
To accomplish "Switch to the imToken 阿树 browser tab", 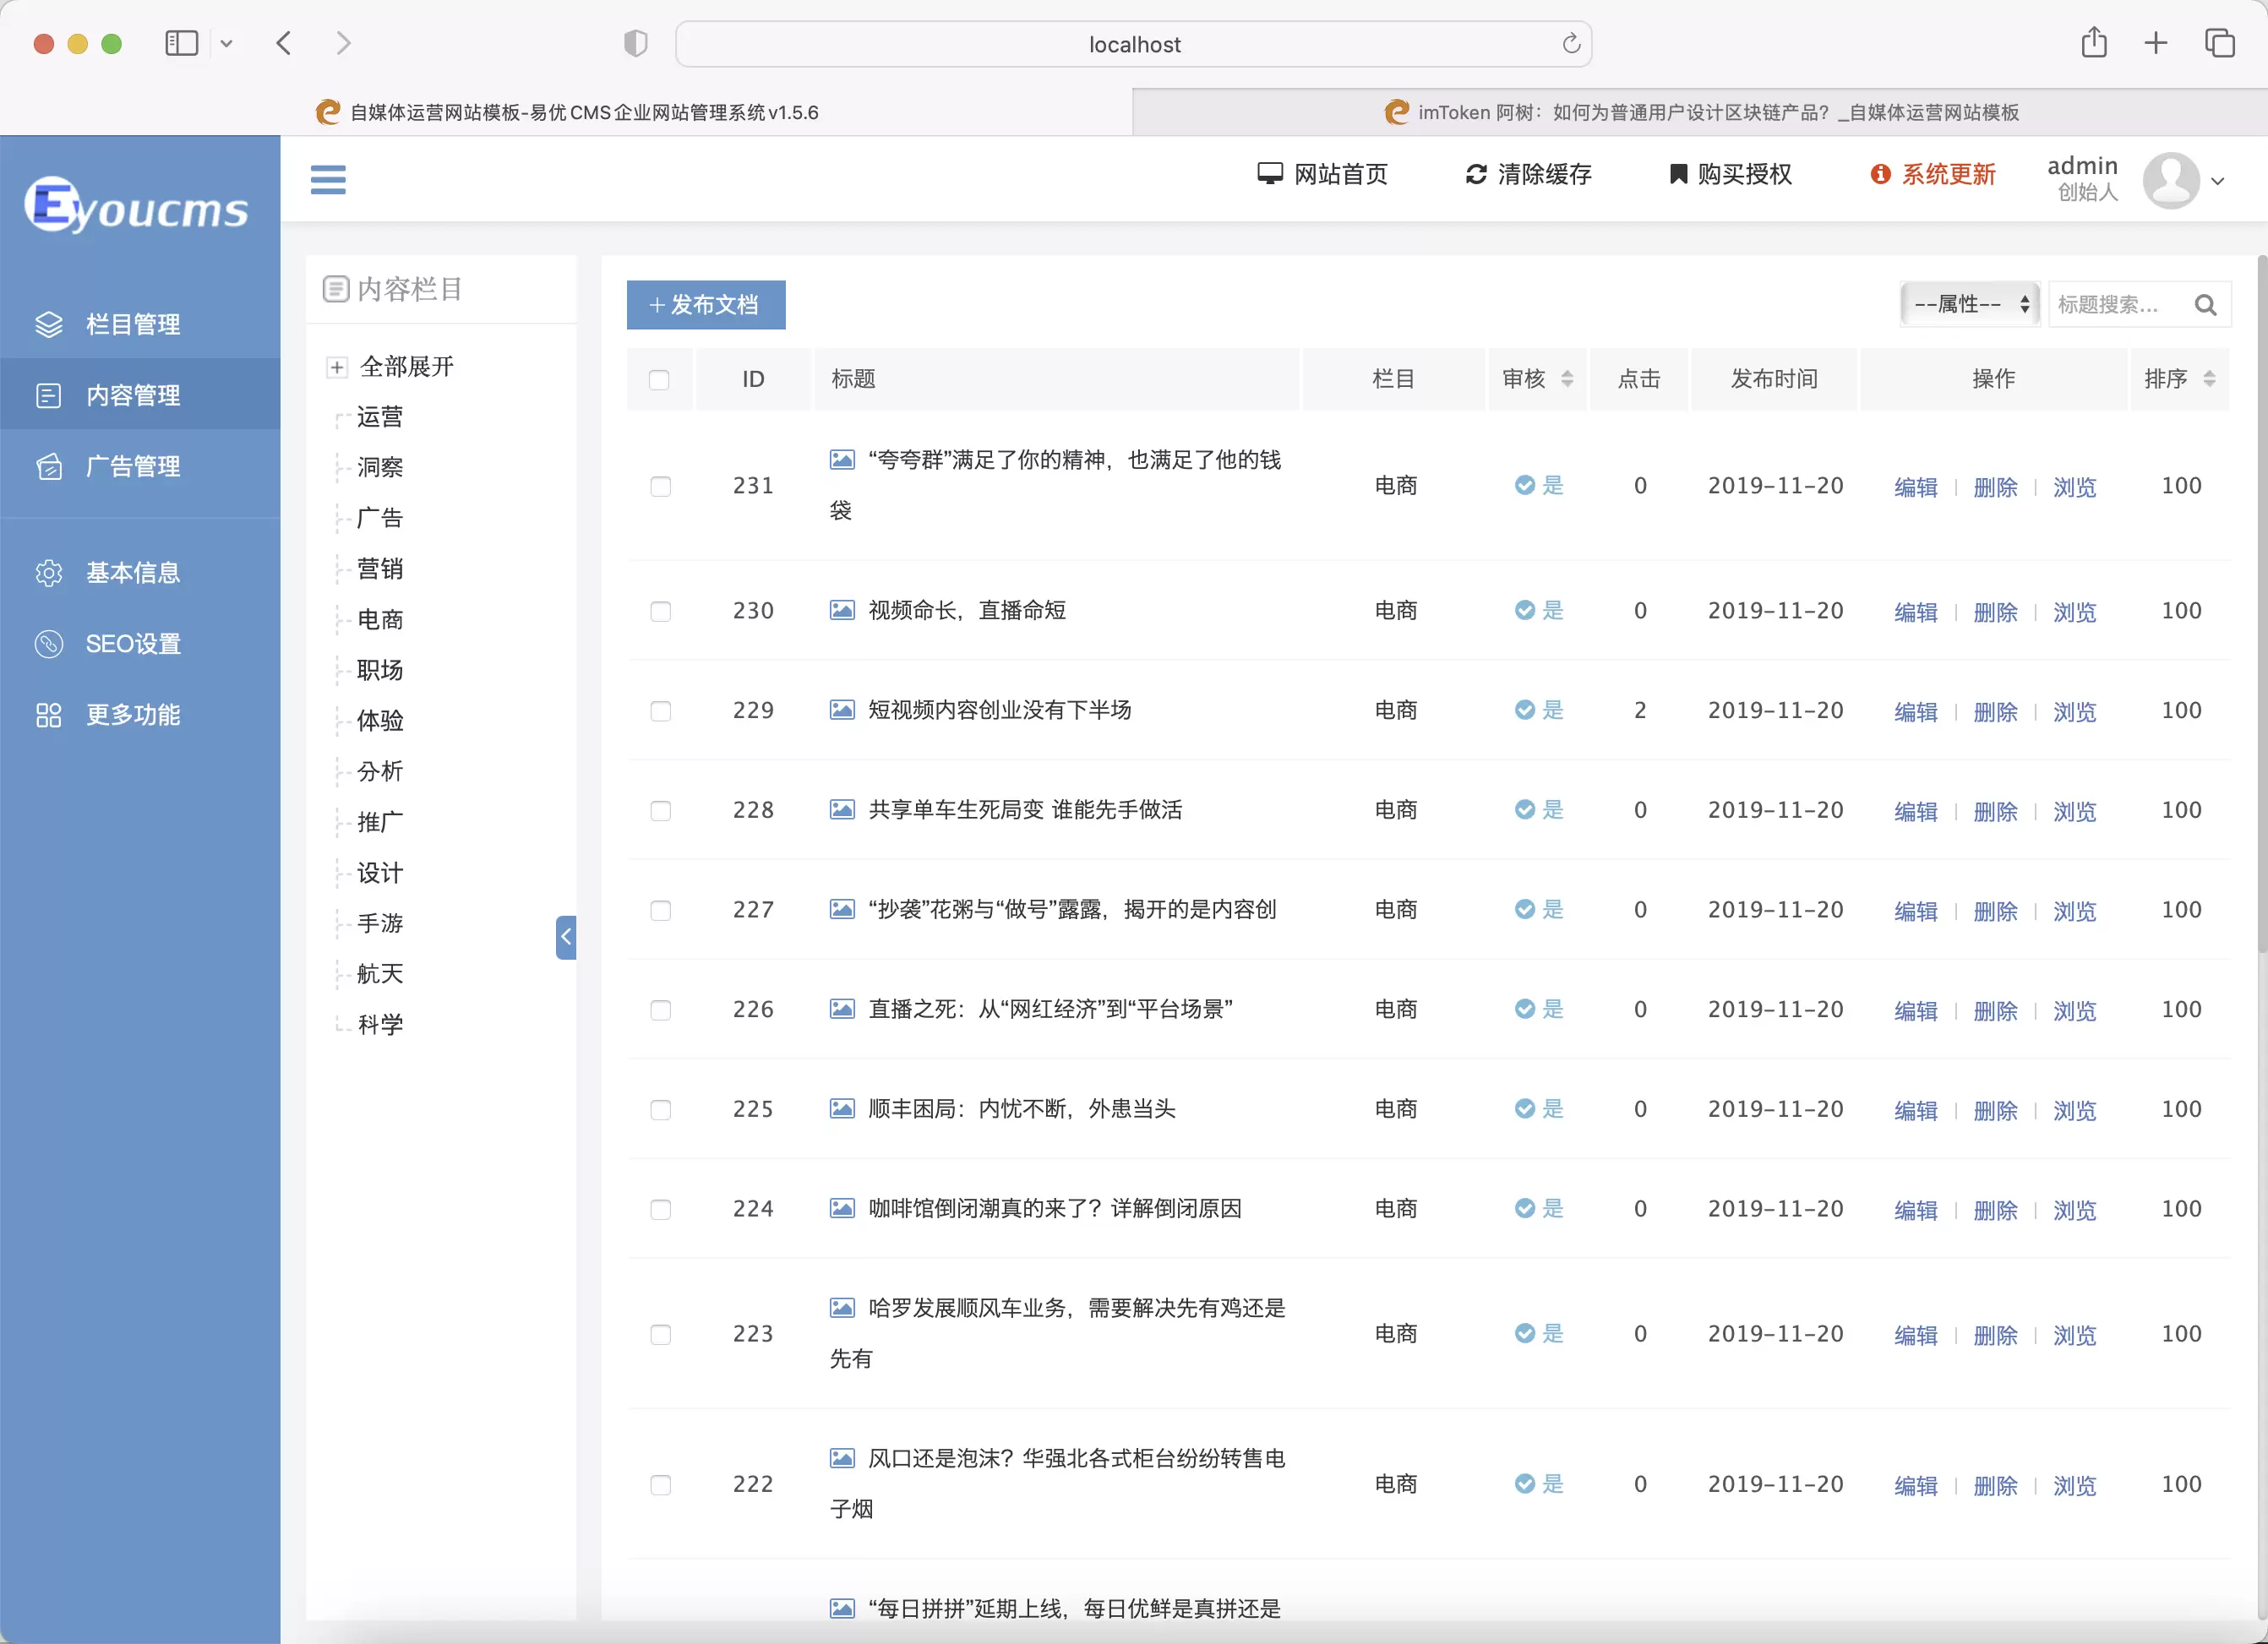I will [x=1700, y=112].
